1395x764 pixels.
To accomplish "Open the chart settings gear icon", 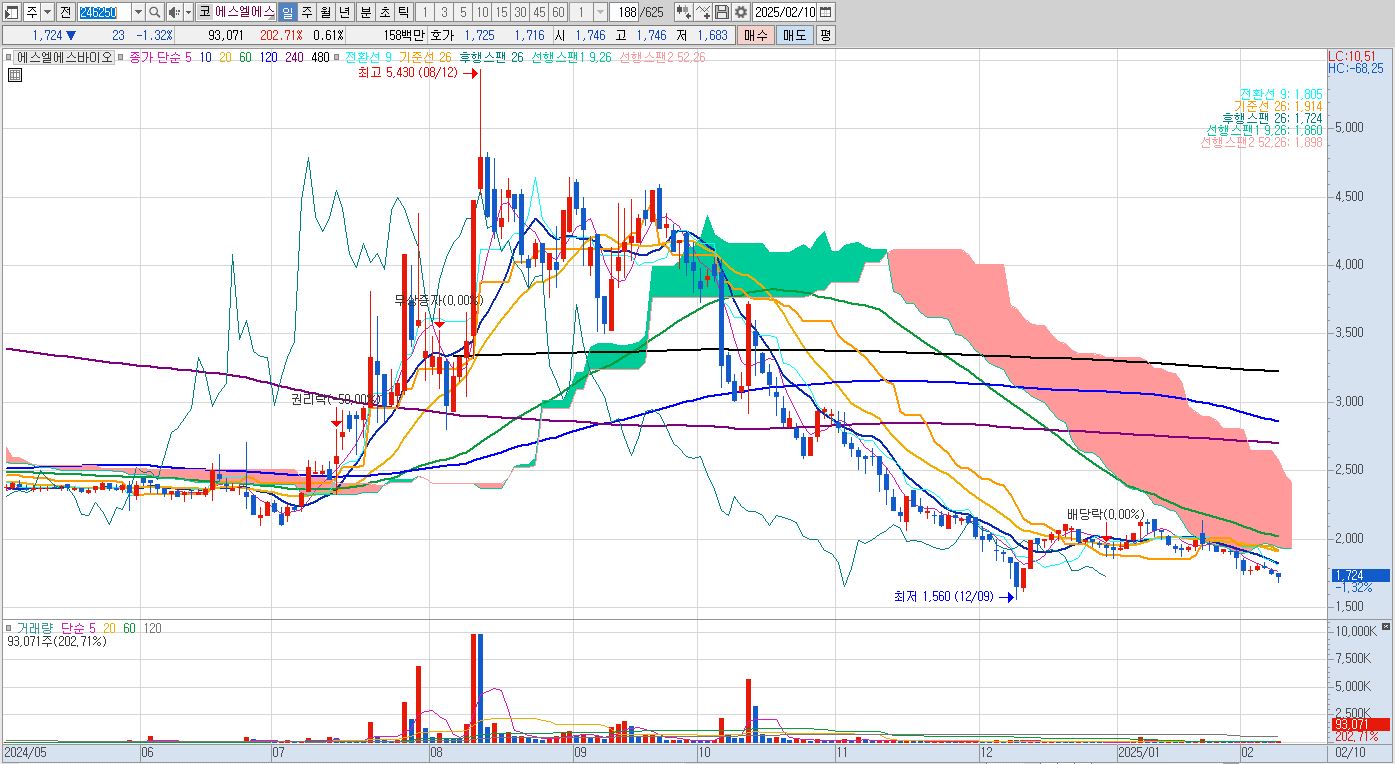I will pos(740,12).
